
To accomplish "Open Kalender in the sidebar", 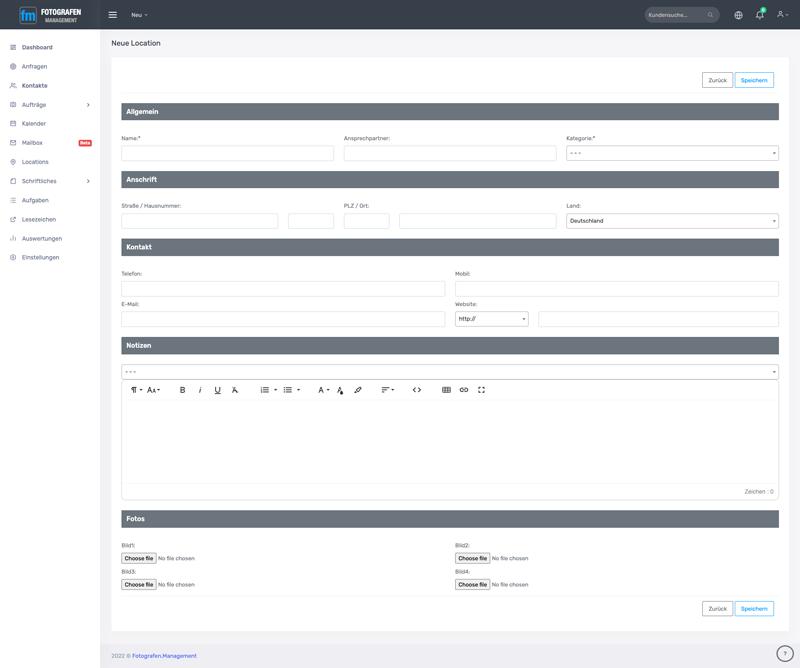I will click(34, 124).
